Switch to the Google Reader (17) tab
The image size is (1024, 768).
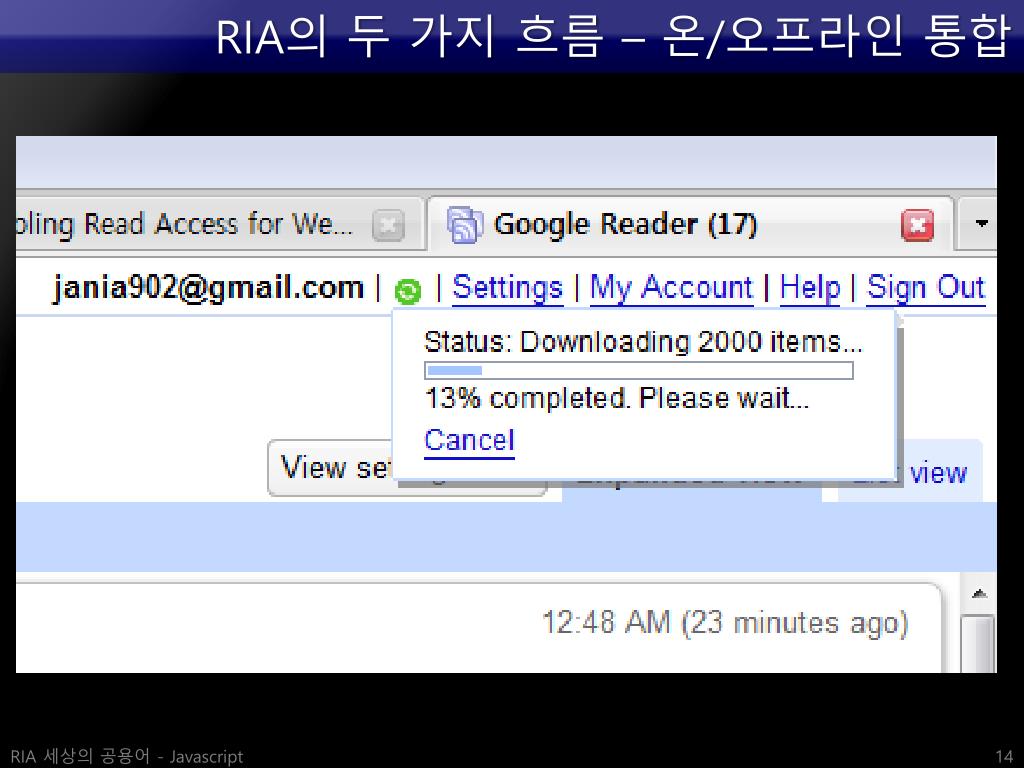pos(690,224)
